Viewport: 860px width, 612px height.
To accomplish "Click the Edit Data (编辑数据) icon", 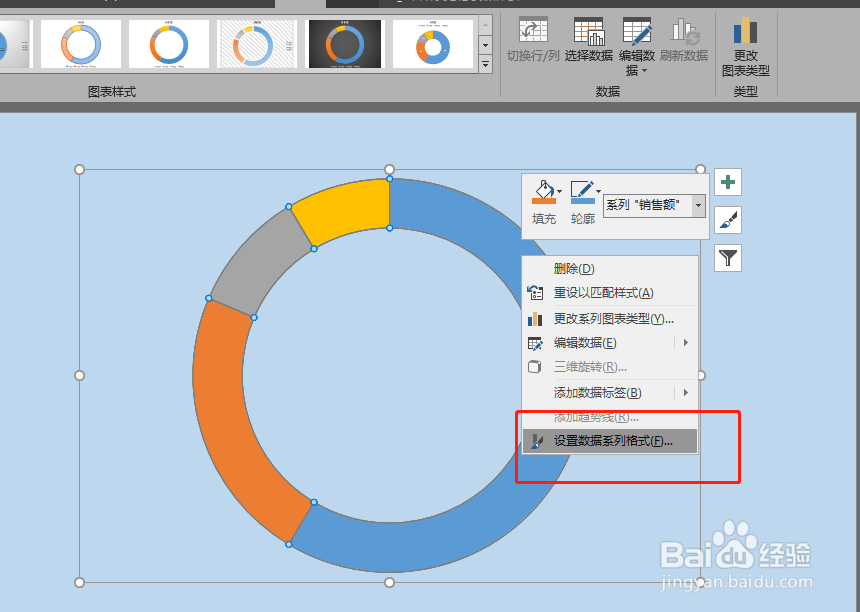I will [637, 31].
